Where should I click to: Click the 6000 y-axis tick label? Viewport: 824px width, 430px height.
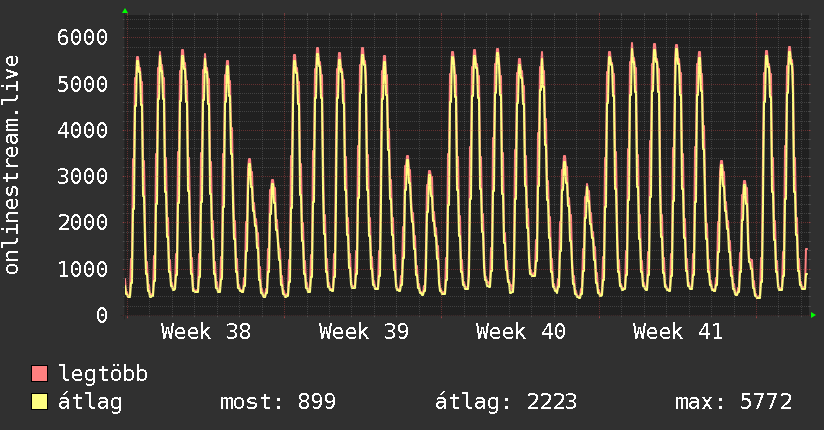[x=83, y=37]
